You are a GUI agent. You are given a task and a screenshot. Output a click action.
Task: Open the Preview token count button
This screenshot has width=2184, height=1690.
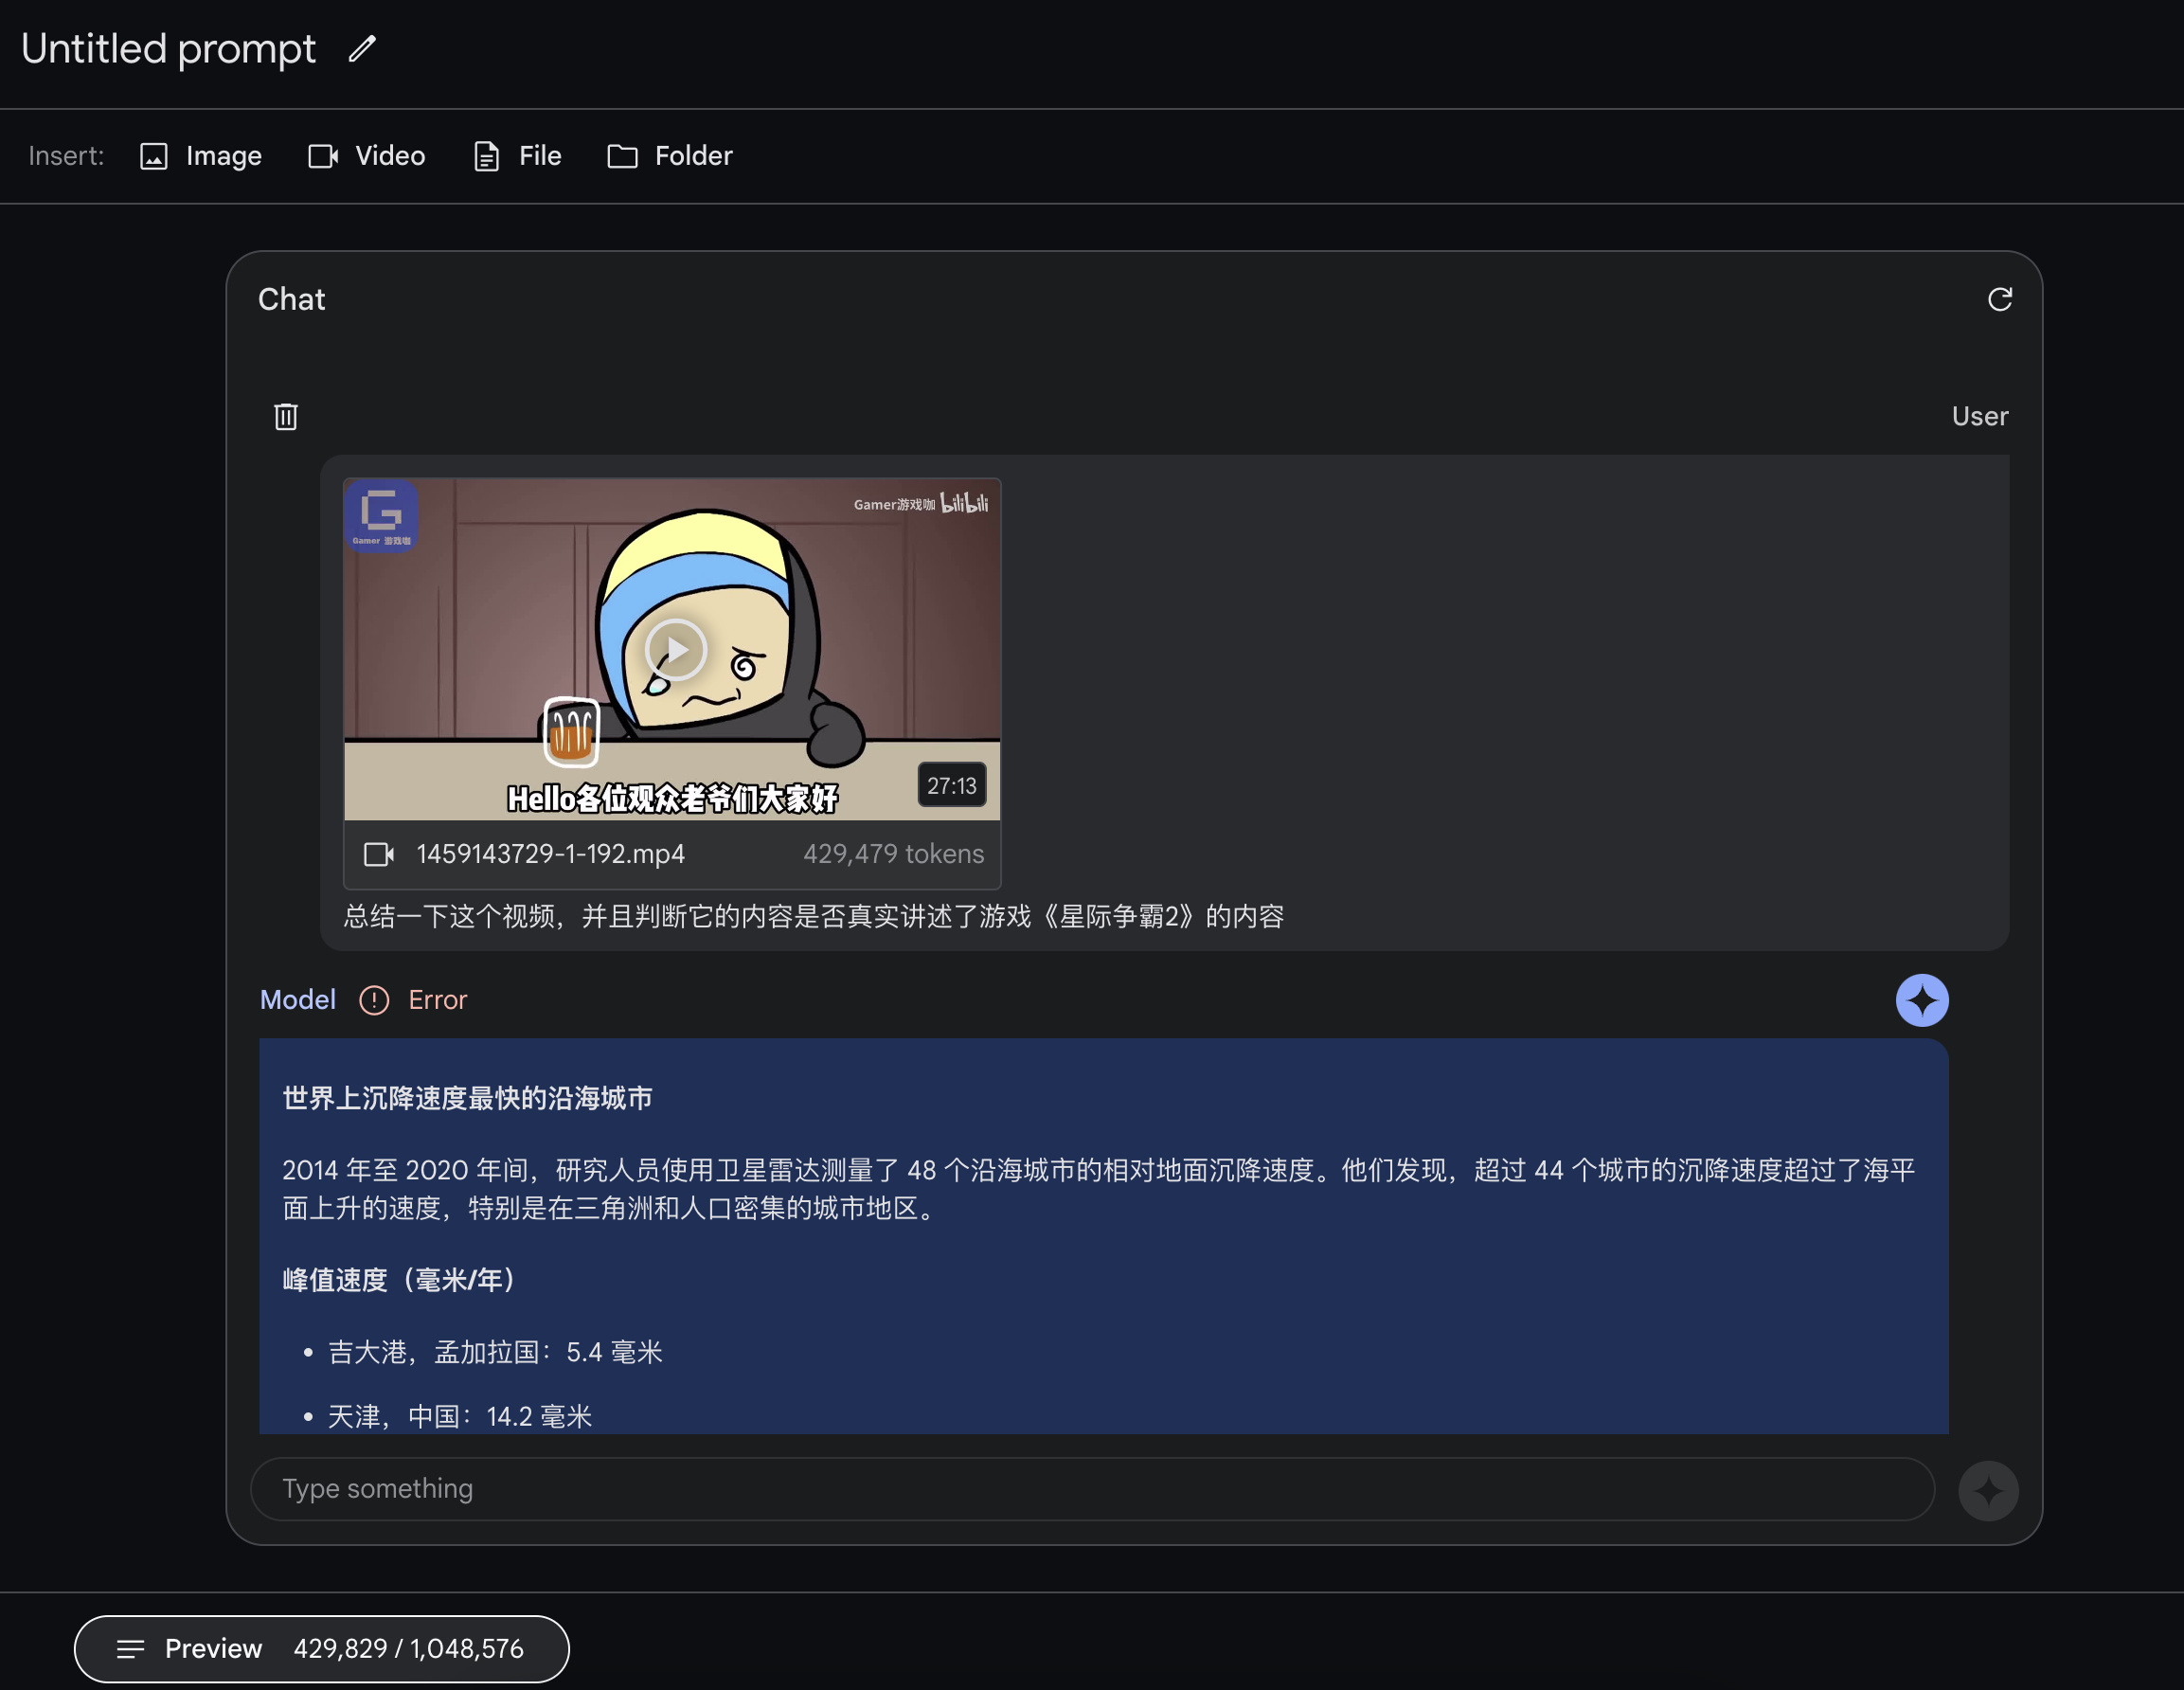point(322,1649)
